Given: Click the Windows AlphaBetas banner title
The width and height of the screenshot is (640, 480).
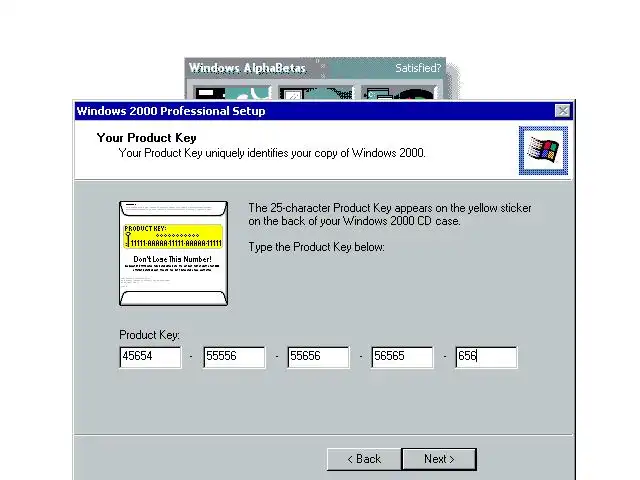Looking at the screenshot, I should coord(247,68).
